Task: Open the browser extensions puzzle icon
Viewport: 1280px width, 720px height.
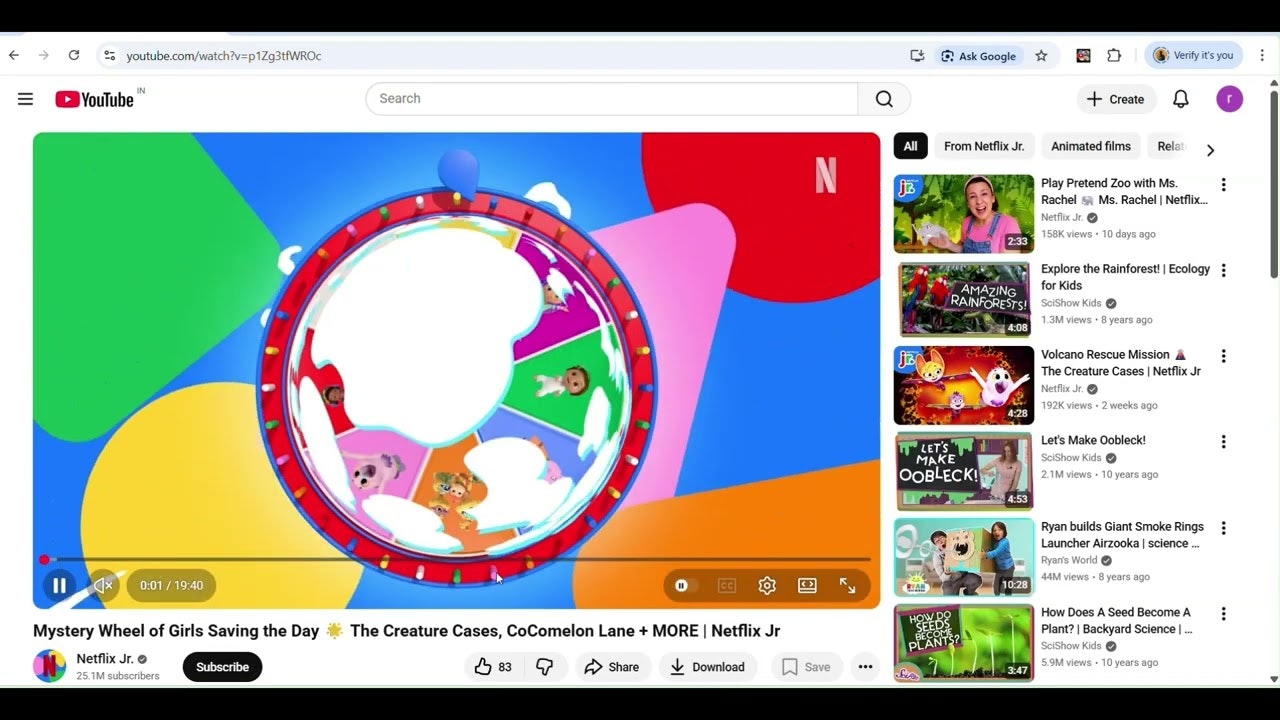Action: [x=1114, y=56]
